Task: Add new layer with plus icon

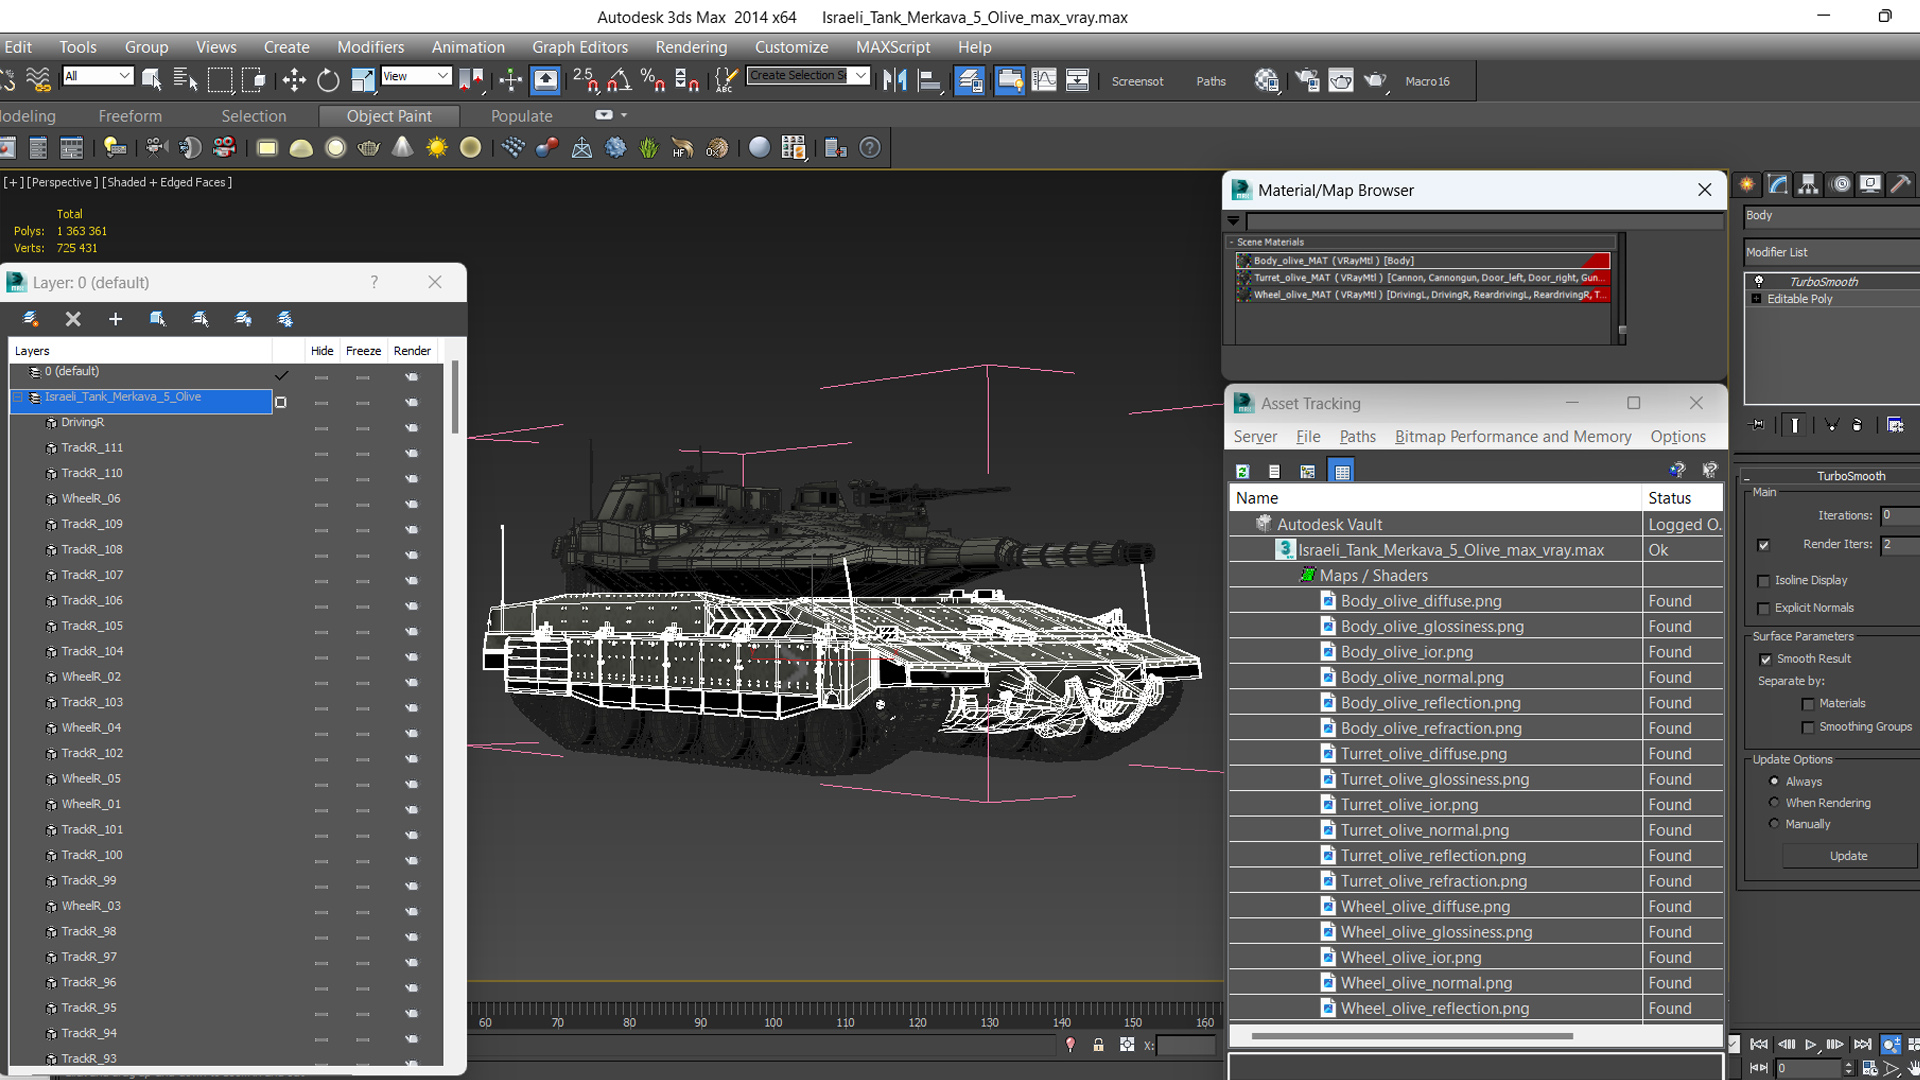Action: click(x=115, y=319)
